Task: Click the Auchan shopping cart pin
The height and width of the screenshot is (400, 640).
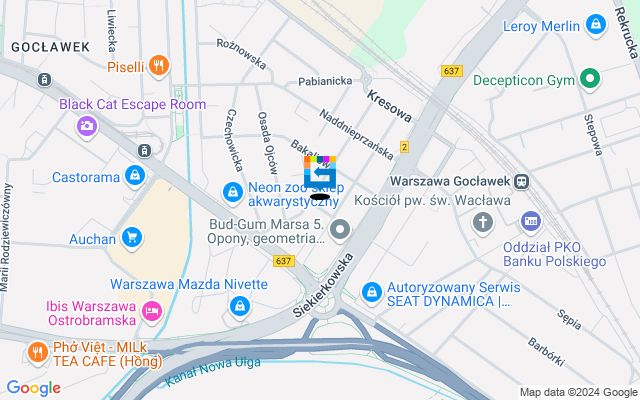Action: click(132, 238)
